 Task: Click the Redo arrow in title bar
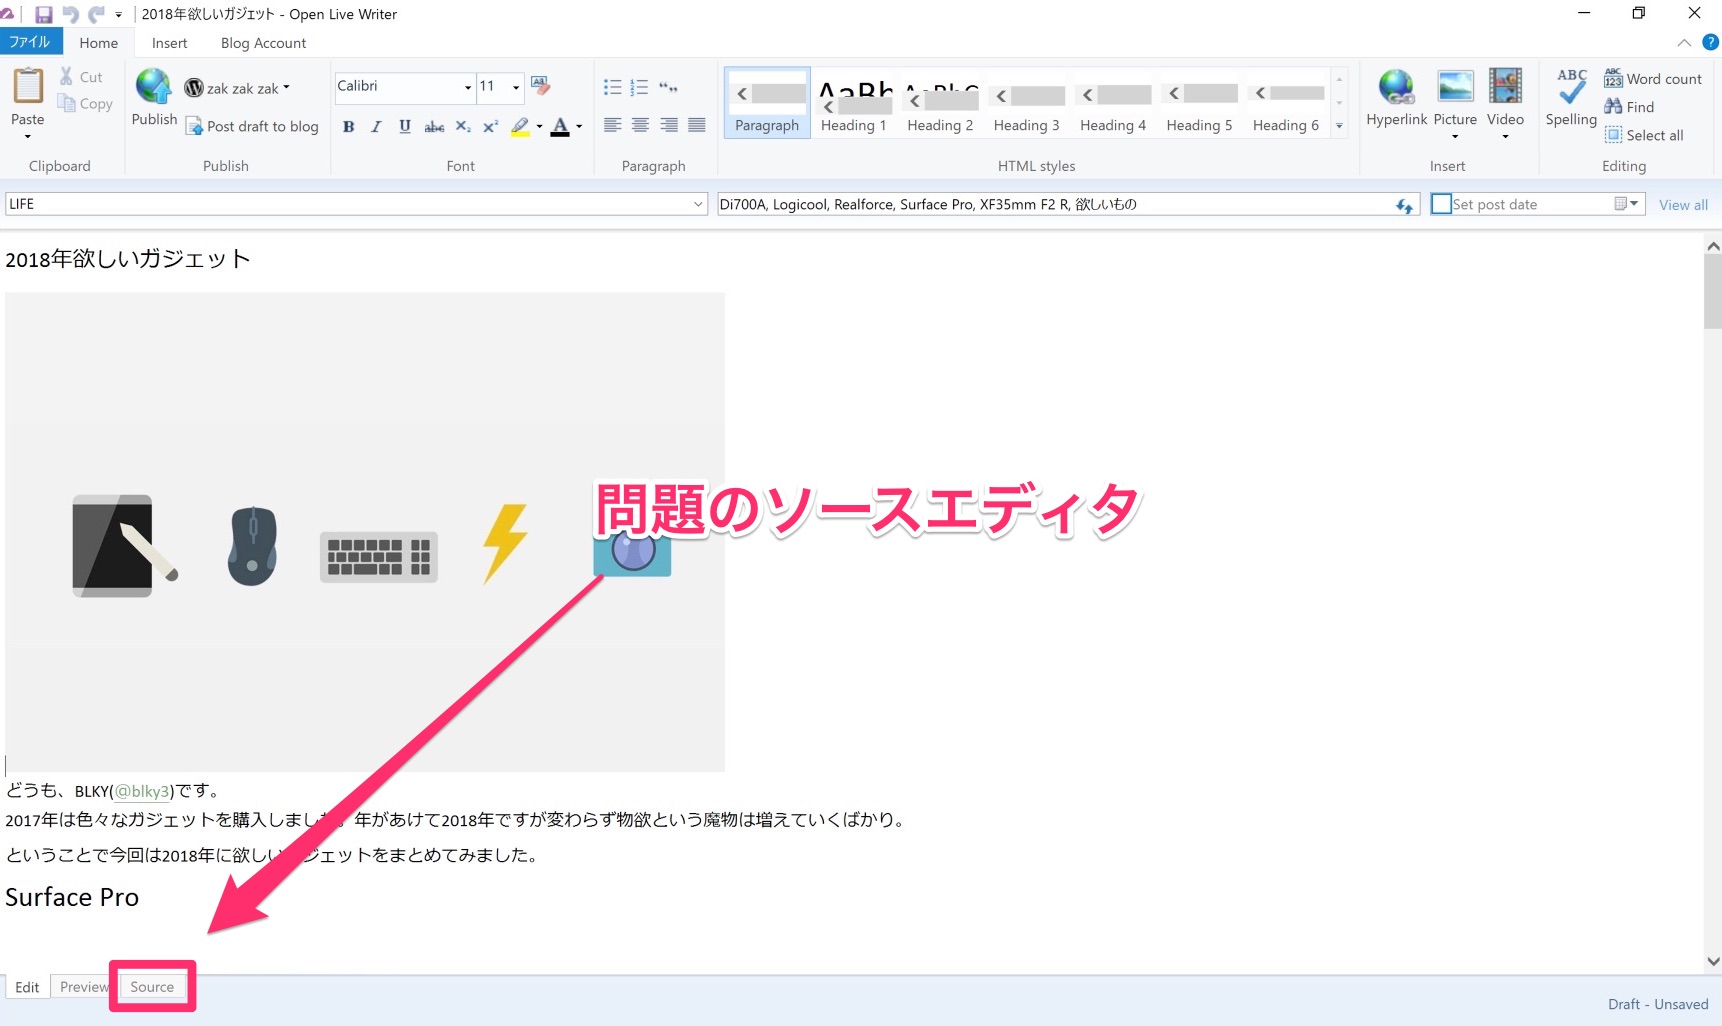click(x=96, y=14)
